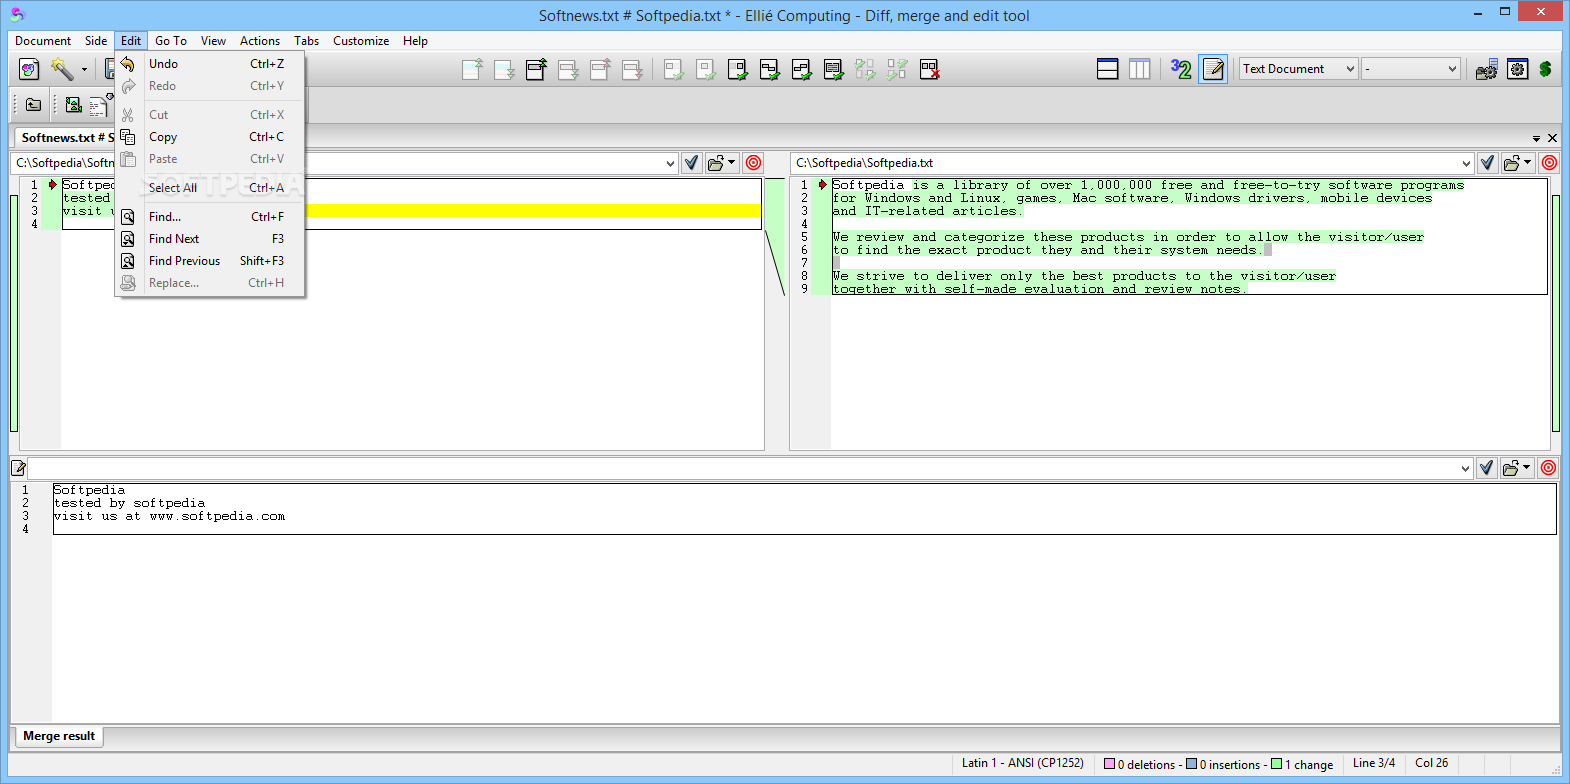Click the right pane blue checkmark icon
The height and width of the screenshot is (784, 1570).
click(1487, 163)
